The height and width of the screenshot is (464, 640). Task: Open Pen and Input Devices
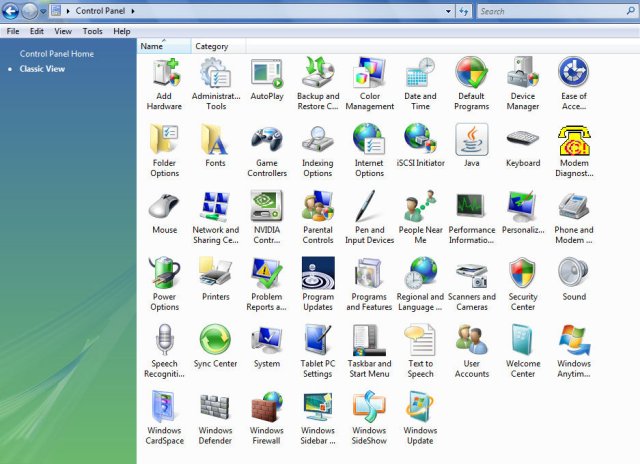pyautogui.click(x=369, y=218)
